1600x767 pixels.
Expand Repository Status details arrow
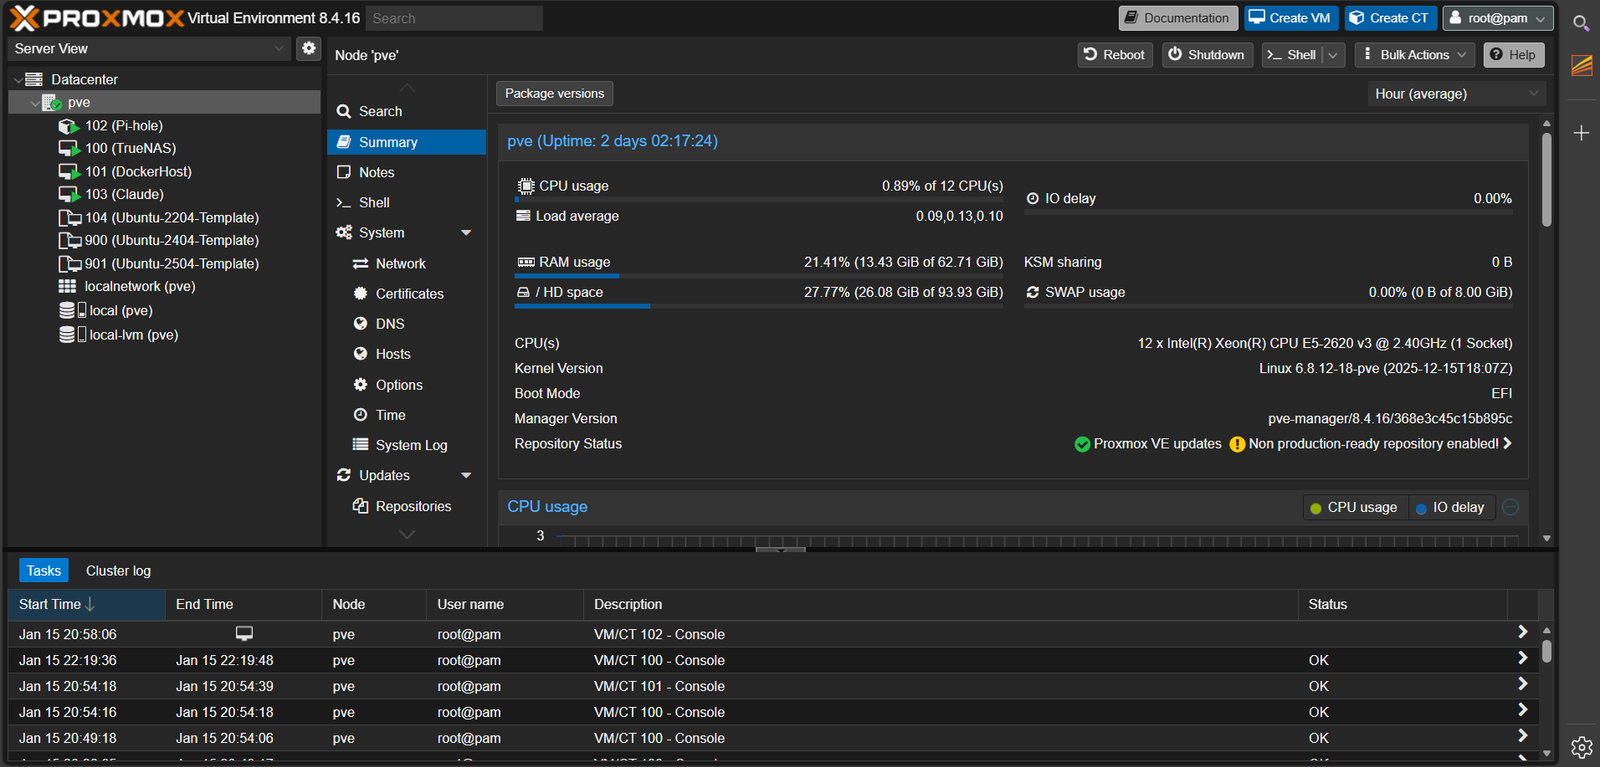pyautogui.click(x=1507, y=443)
